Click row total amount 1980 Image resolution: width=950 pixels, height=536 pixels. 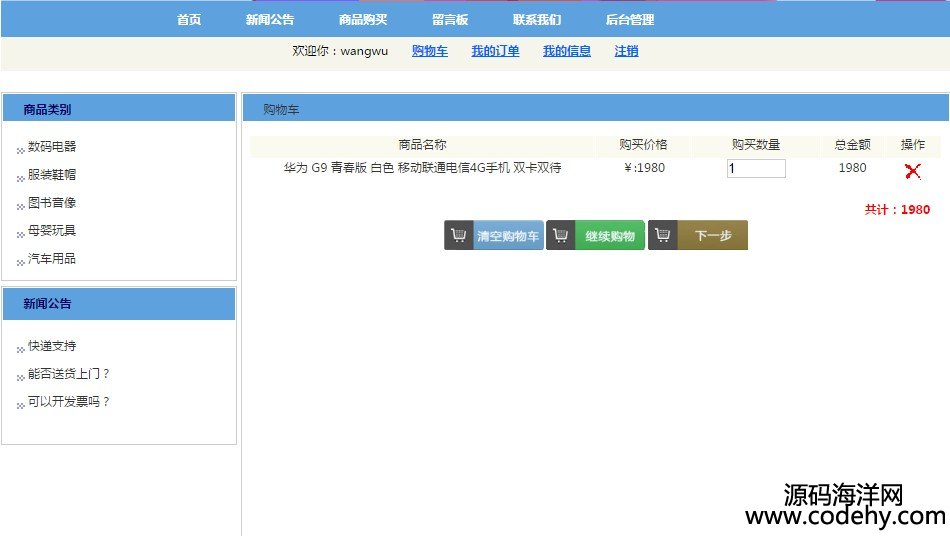pyautogui.click(x=852, y=168)
